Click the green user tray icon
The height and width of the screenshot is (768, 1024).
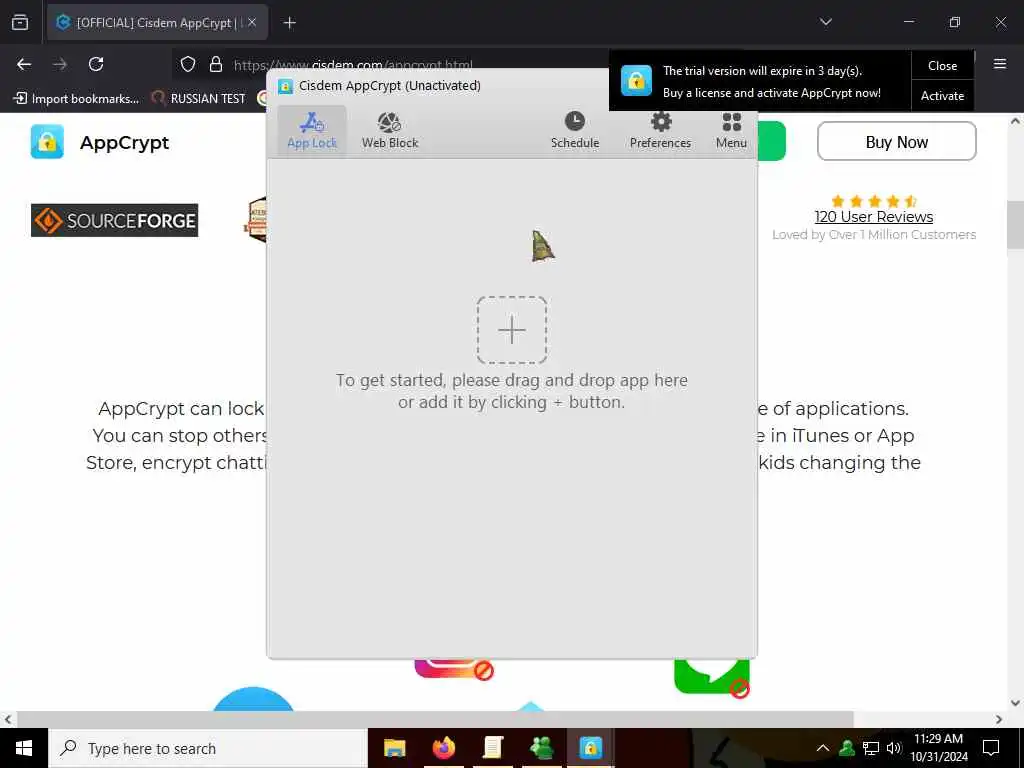click(847, 748)
